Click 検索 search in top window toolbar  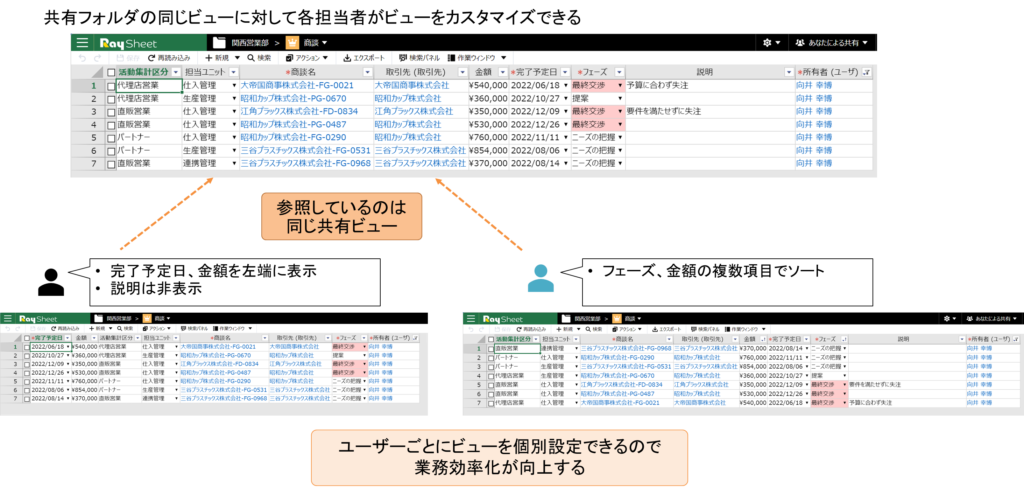(258, 58)
